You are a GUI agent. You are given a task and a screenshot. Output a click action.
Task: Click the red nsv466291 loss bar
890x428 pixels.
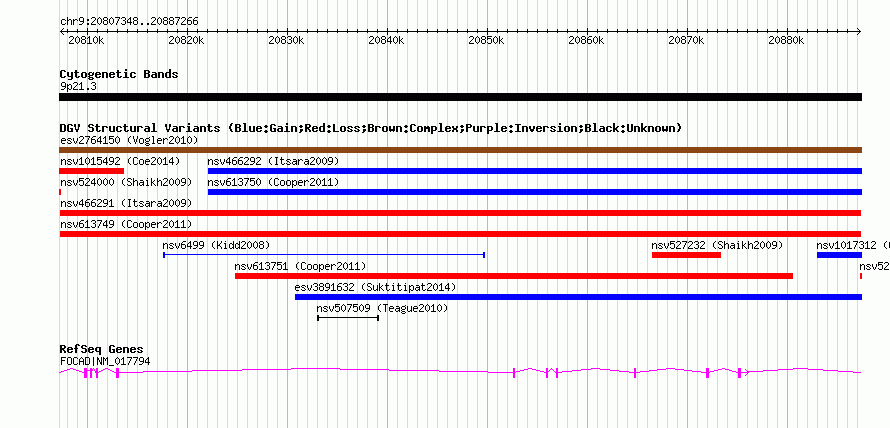(460, 213)
